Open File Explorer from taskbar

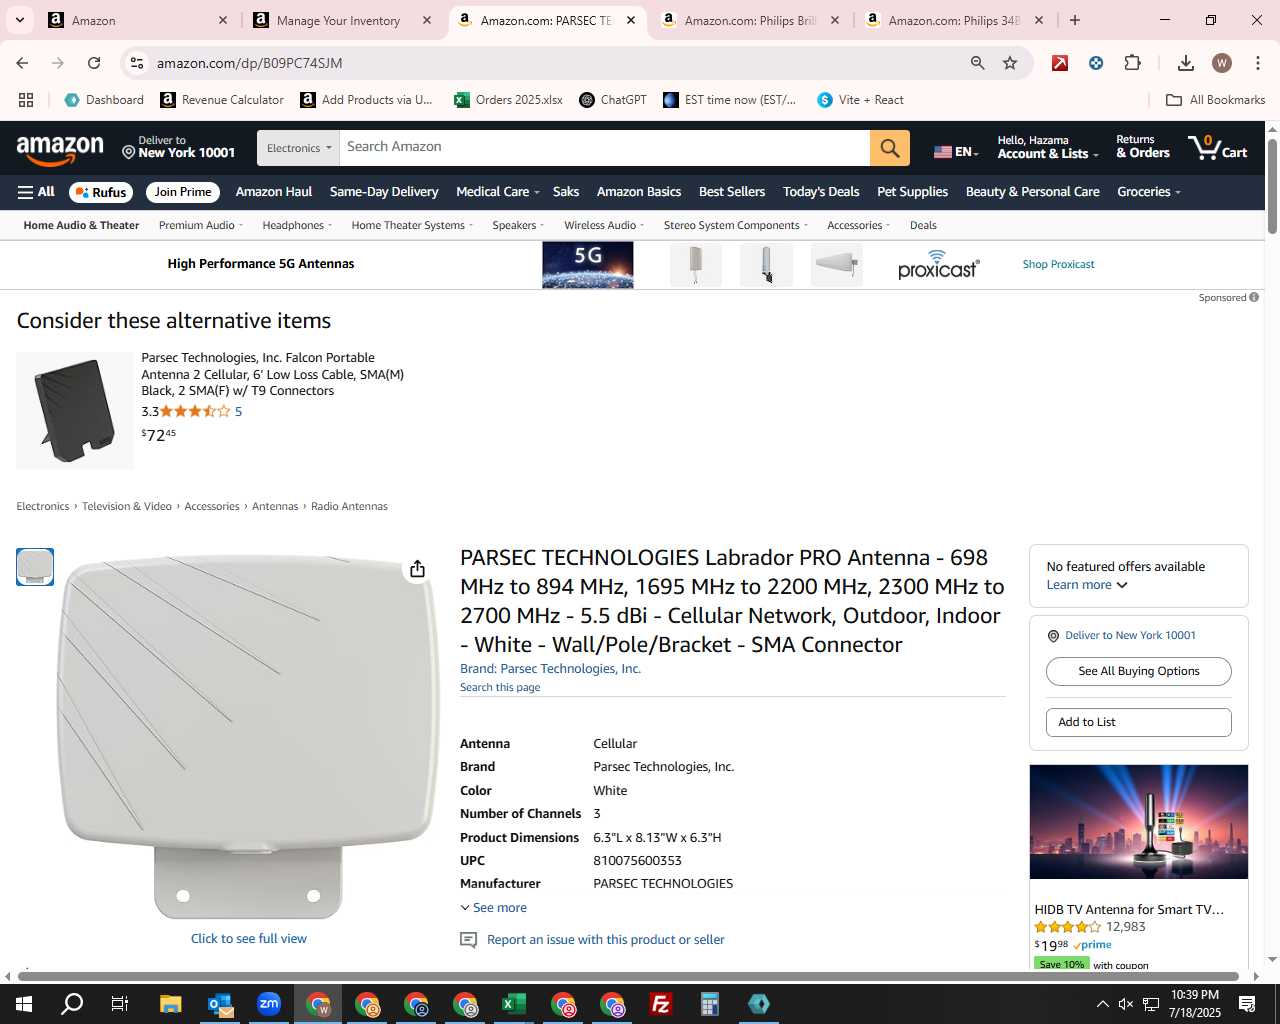click(170, 1004)
